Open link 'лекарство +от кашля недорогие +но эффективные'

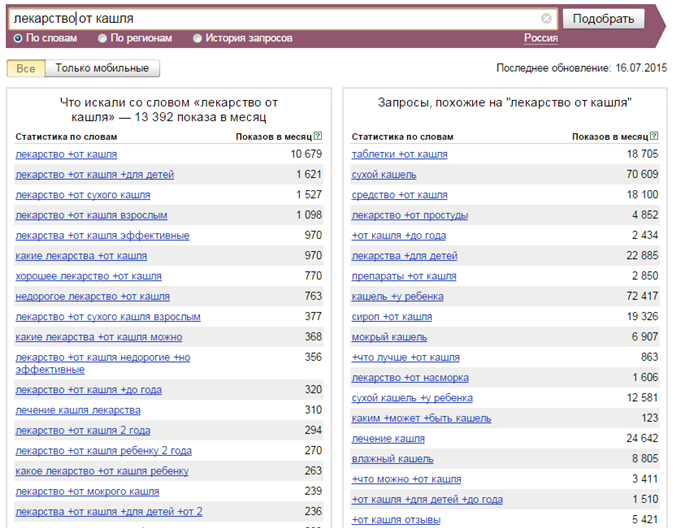[103, 364]
